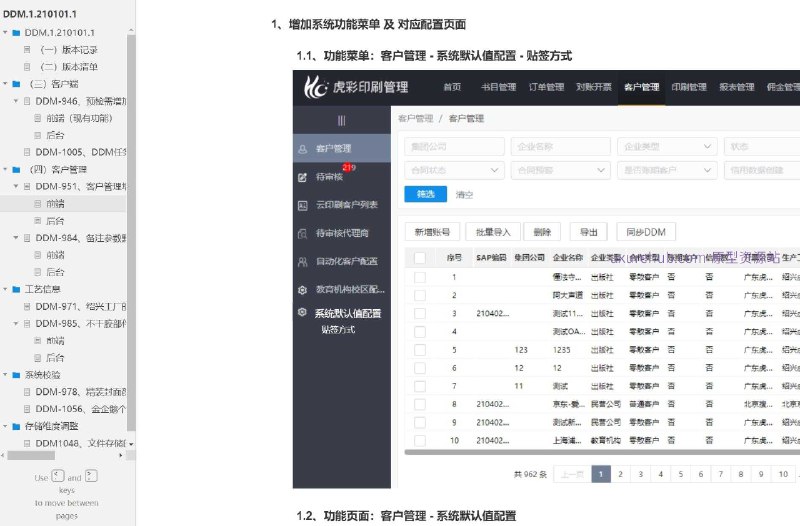Click the 同步DDM button
Screen dimensions: 800x526
coord(646,232)
